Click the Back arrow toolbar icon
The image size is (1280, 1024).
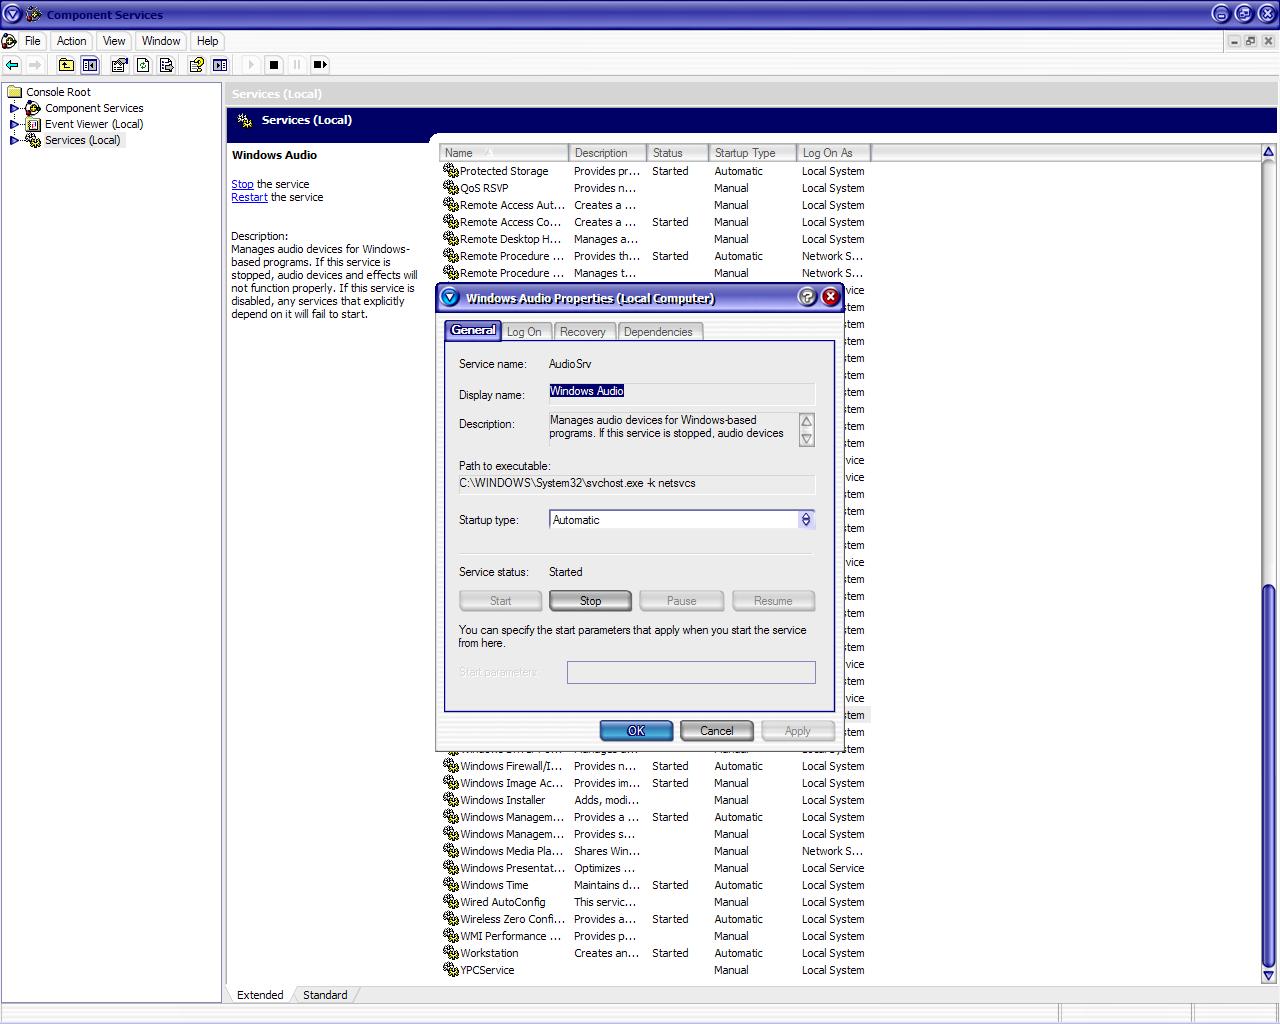13,65
